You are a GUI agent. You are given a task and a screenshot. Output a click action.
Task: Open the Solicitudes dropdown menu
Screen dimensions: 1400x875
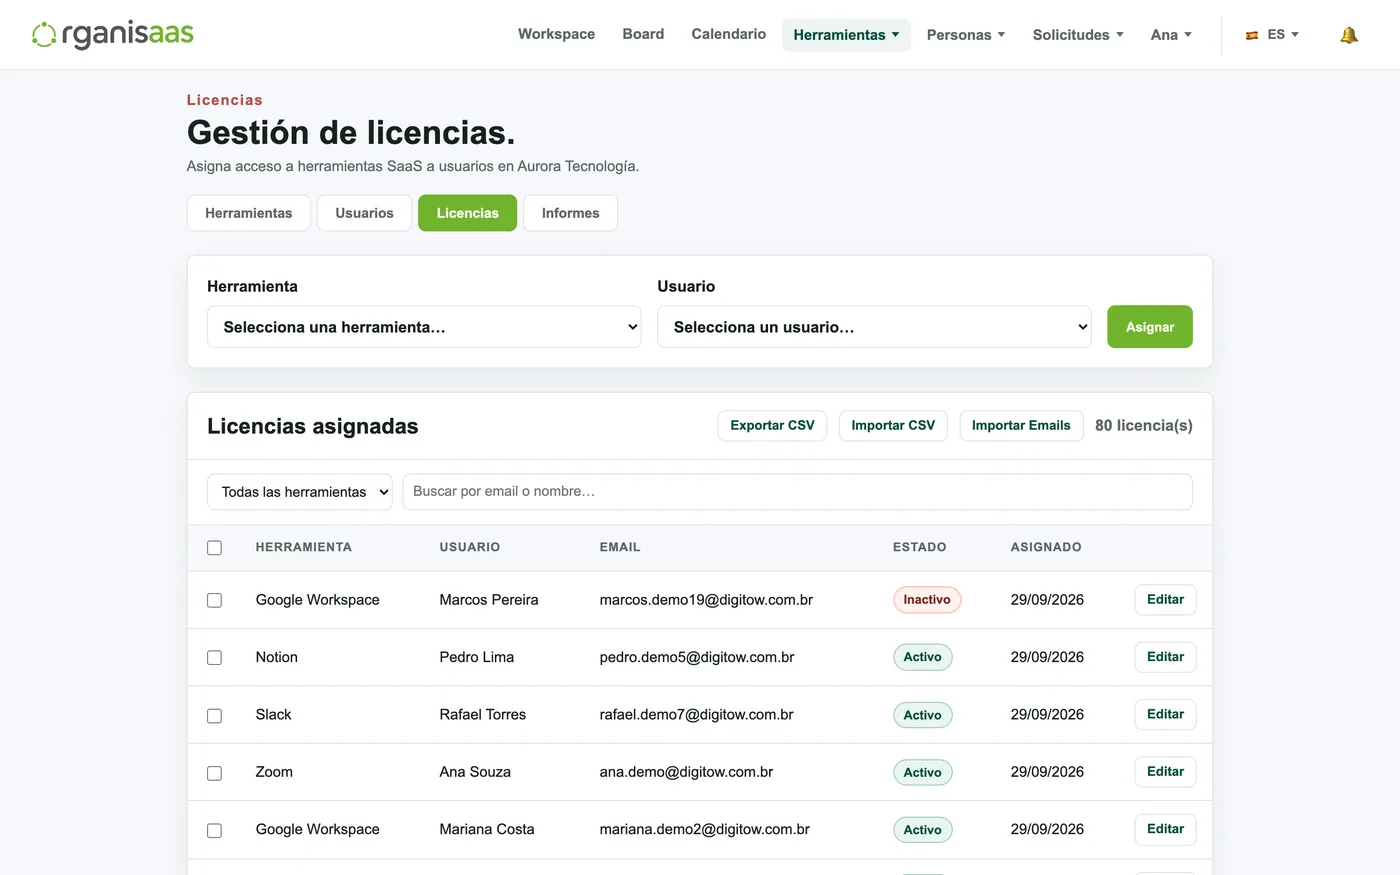[x=1078, y=35]
